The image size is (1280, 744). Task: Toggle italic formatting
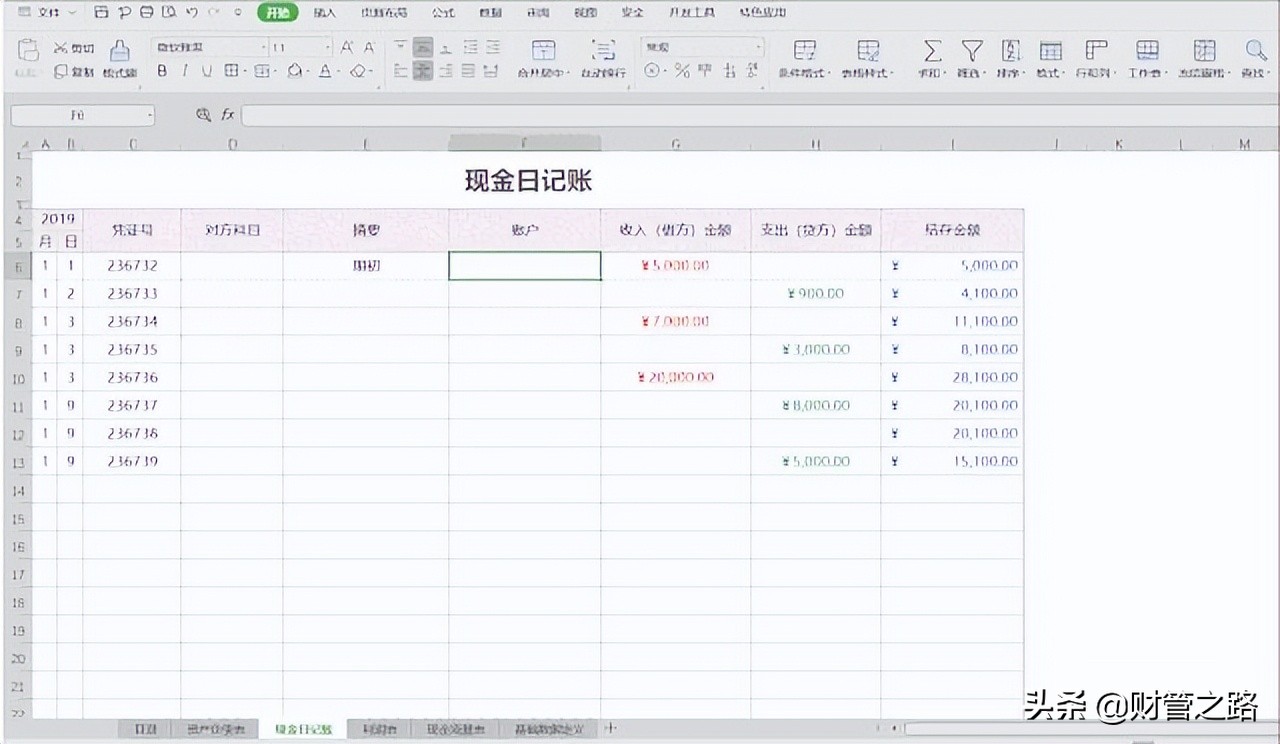click(x=183, y=70)
